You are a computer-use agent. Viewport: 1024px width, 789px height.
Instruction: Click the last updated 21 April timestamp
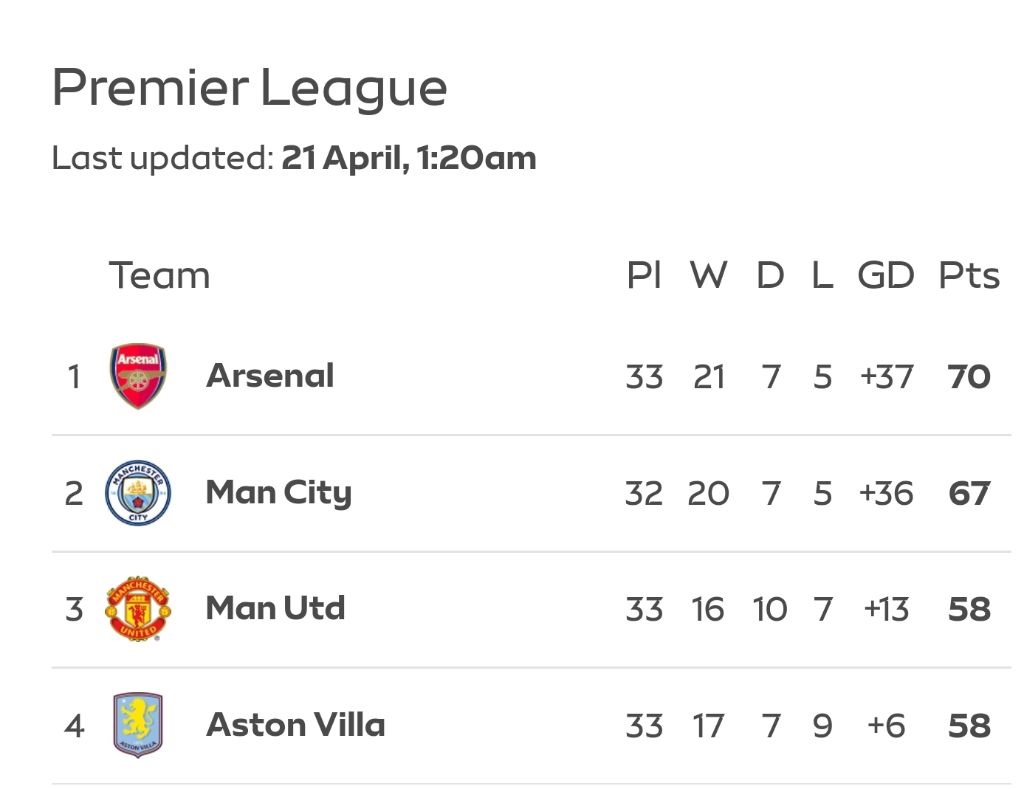coord(409,158)
